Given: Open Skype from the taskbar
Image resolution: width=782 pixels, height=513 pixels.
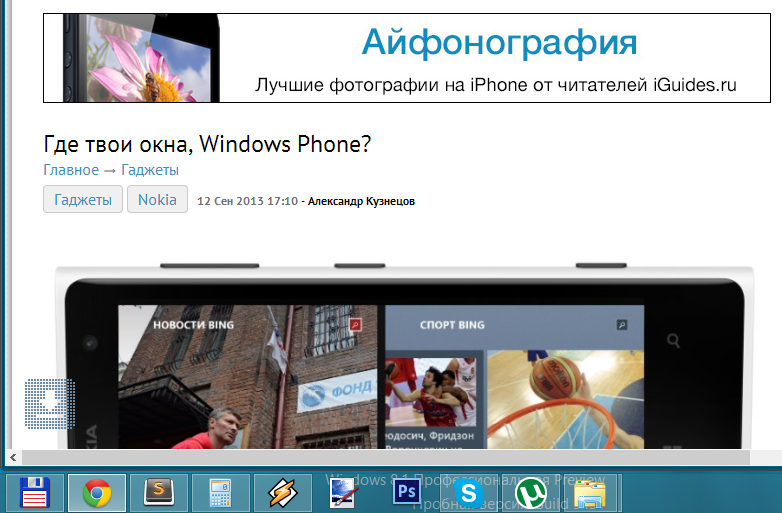Looking at the screenshot, I should pos(469,493).
